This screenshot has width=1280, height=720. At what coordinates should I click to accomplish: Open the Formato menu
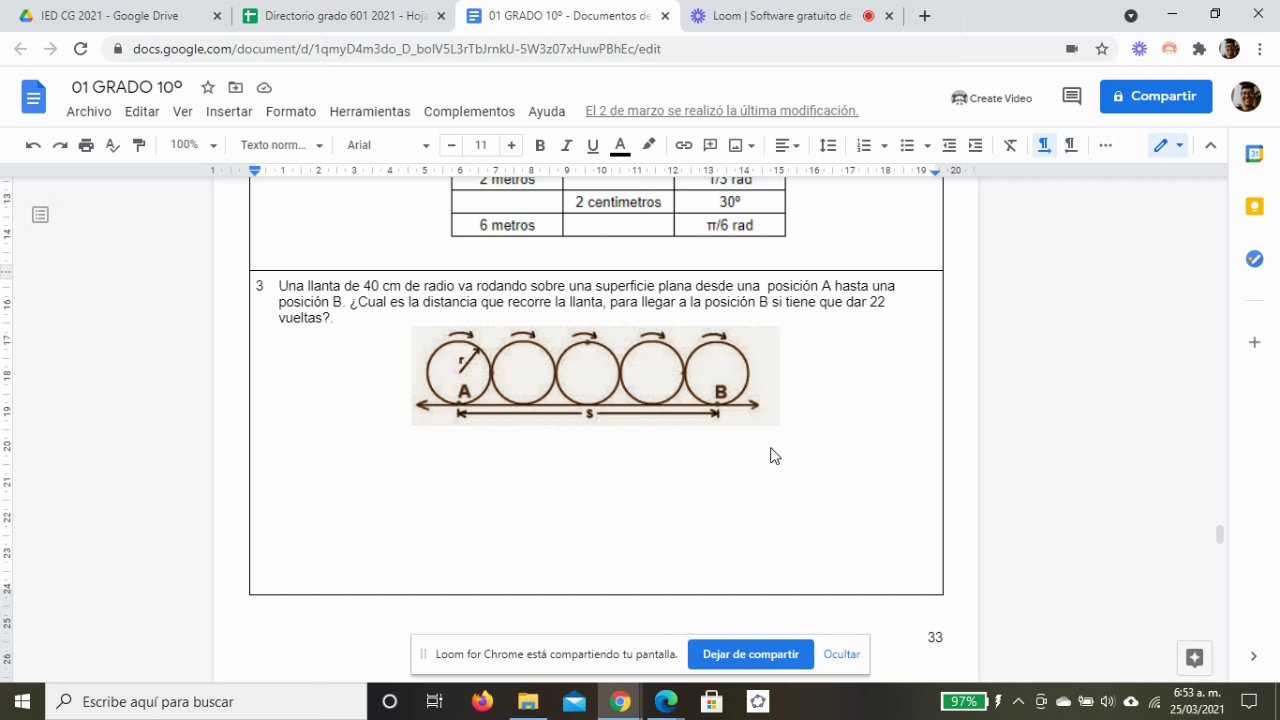click(x=291, y=111)
